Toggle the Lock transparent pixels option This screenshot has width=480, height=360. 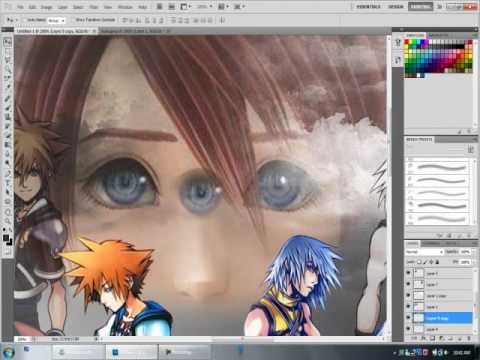pos(419,262)
